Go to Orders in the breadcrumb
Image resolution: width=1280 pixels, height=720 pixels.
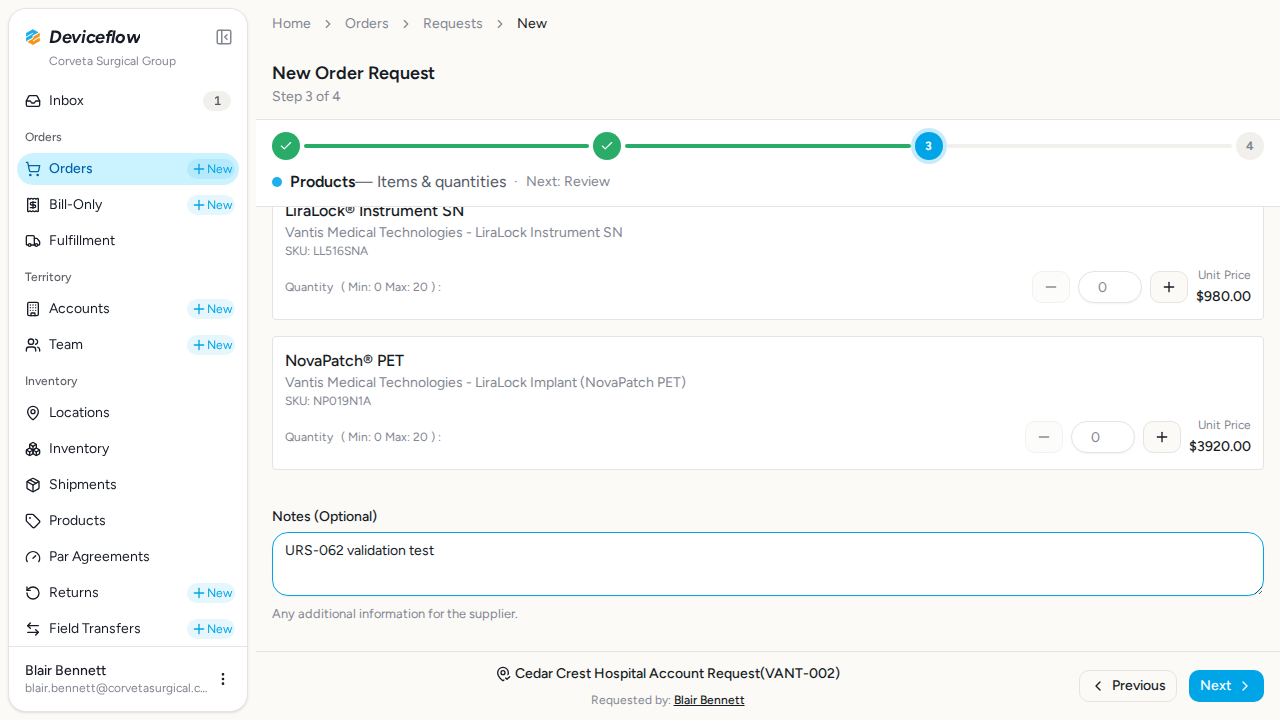[367, 23]
